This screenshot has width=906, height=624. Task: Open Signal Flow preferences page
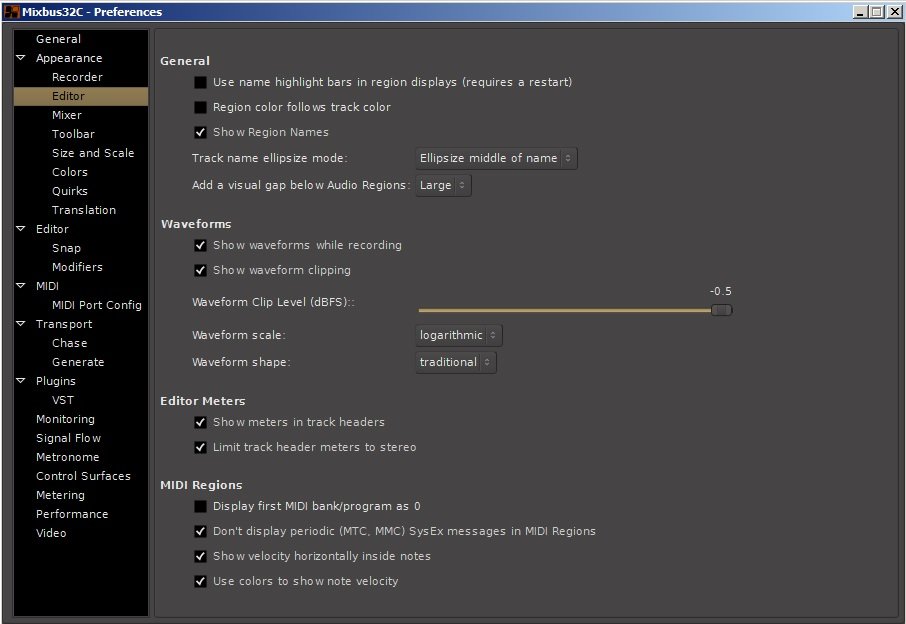68,439
